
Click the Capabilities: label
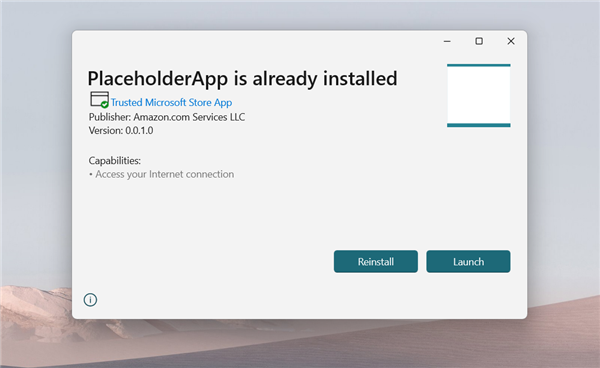[115, 161]
